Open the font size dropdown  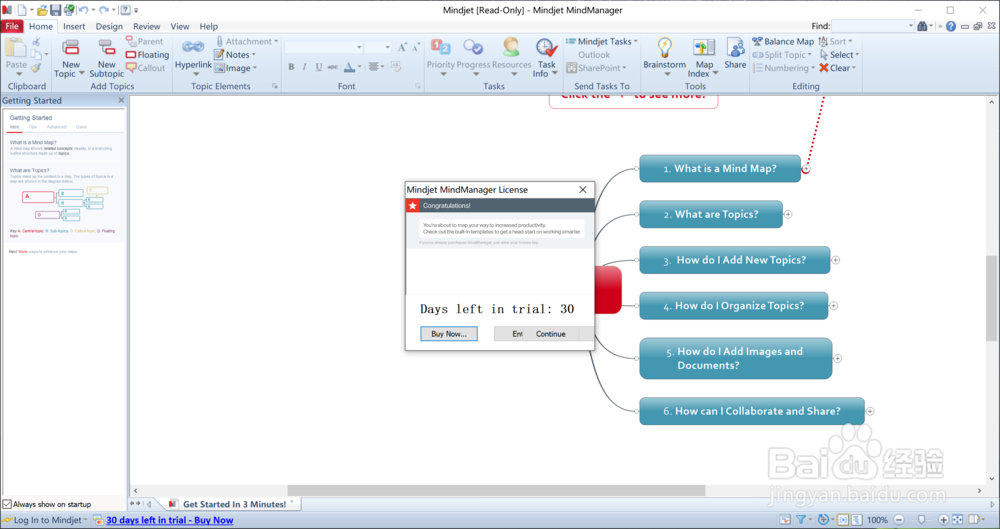pyautogui.click(x=386, y=47)
